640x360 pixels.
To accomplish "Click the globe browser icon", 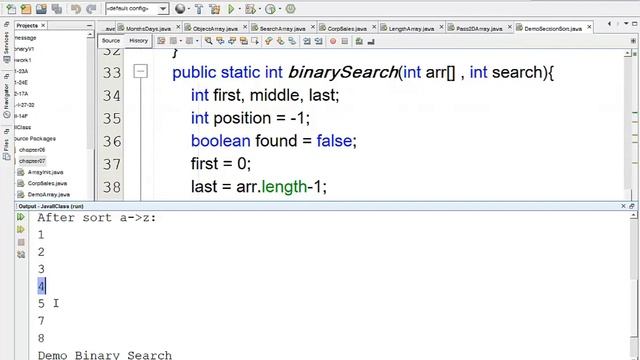I will pyautogui.click(x=180, y=9).
